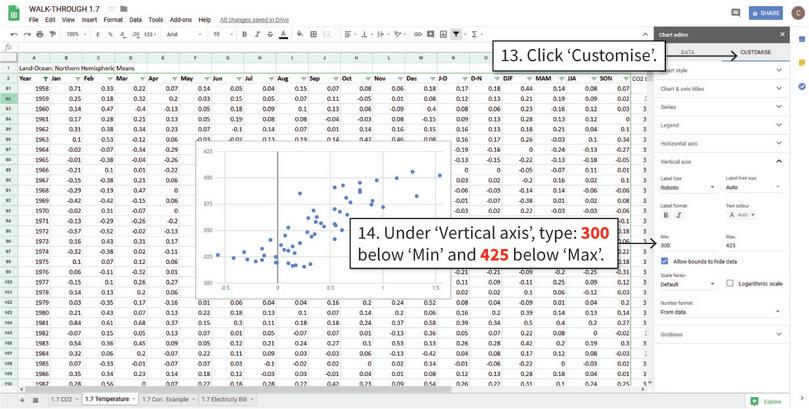Image resolution: width=809 pixels, height=409 pixels.
Task: Open the Number format dropdown
Action: 721,312
